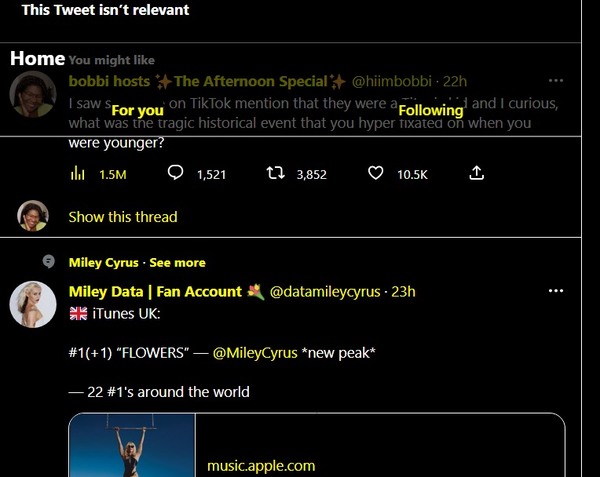The image size is (600, 477).
Task: Open Miley Data profile picture
Action: 33,304
